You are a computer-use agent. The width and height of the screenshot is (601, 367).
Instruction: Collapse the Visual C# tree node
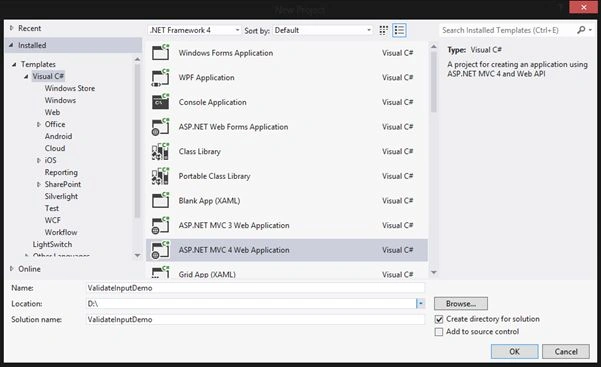coord(26,76)
